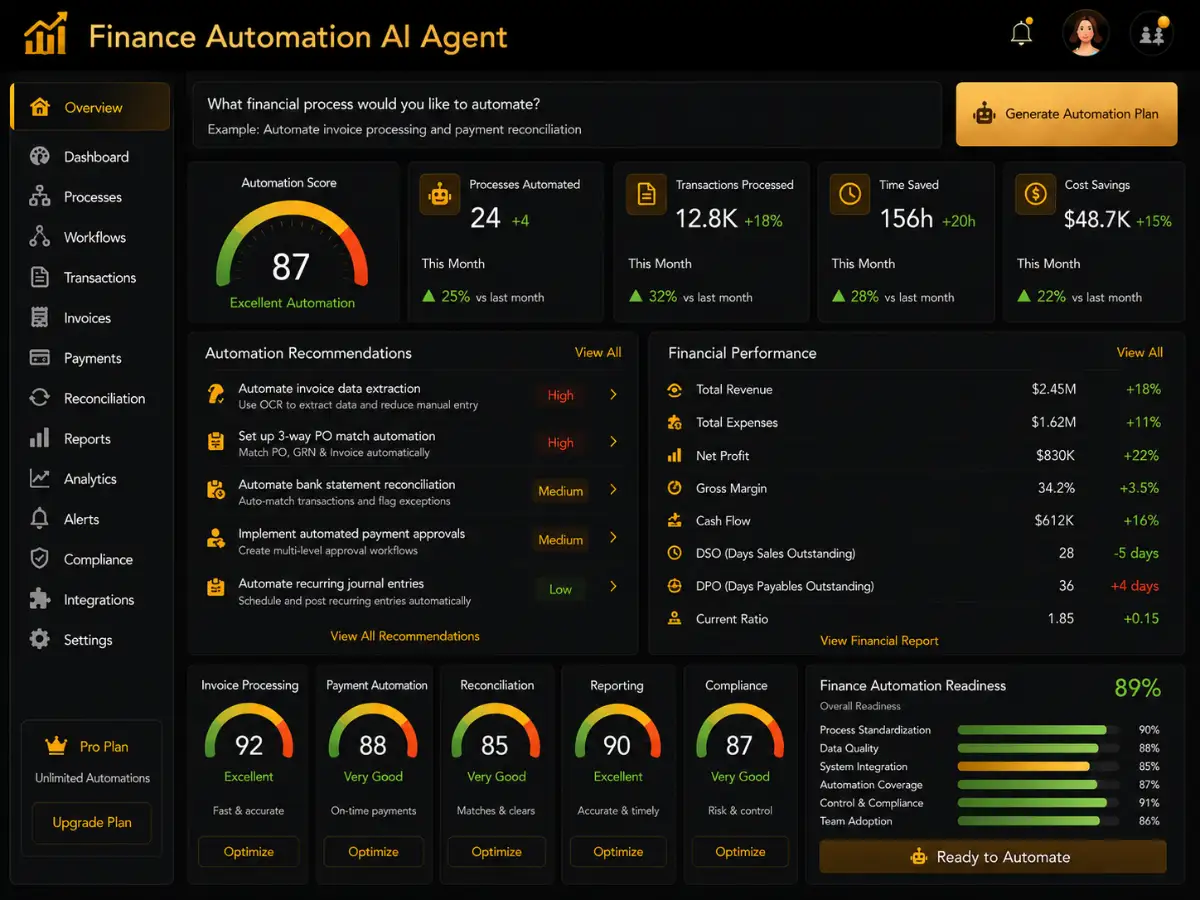Click the Reports bar chart icon
The width and height of the screenshot is (1200, 900).
tap(40, 438)
